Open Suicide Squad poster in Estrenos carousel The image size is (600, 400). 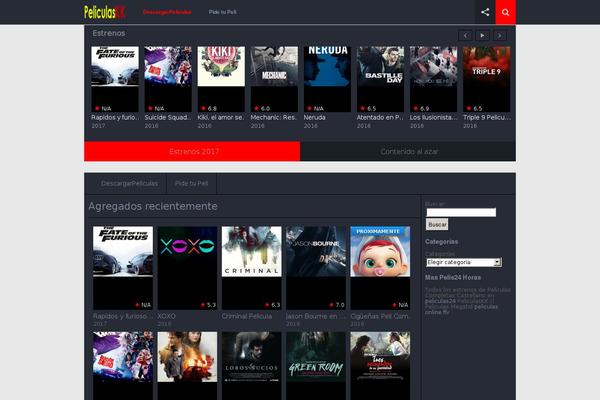tap(168, 79)
